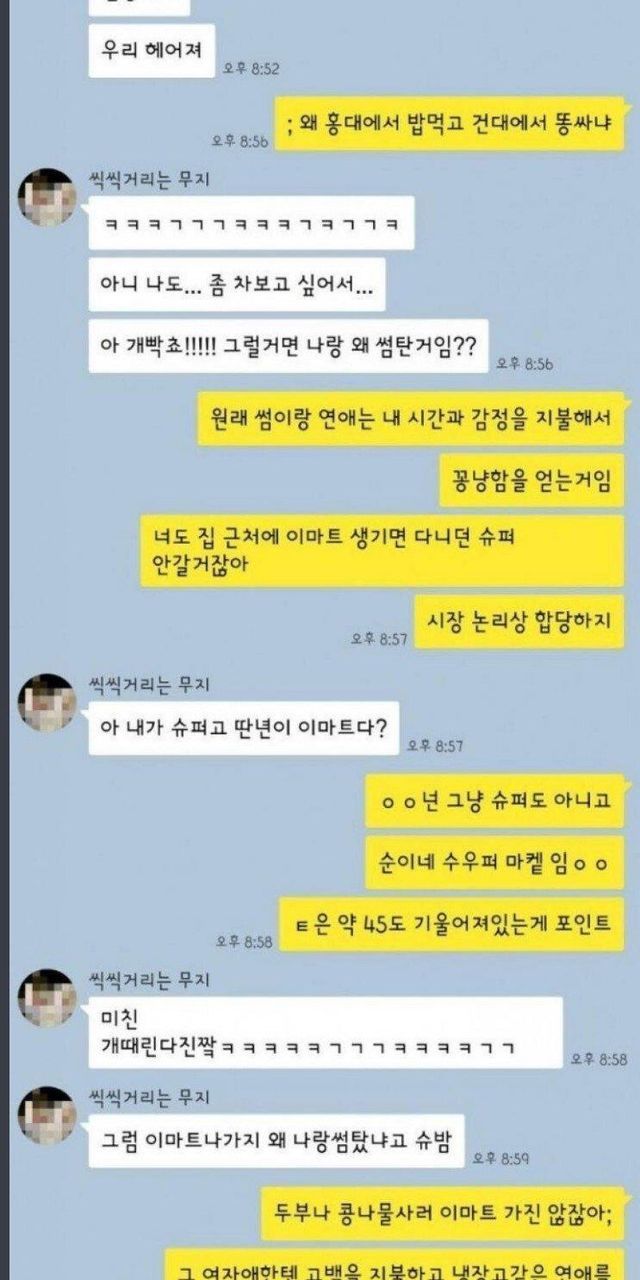Tap the '순이네 수우퍼 마켙 임ㅇㅇ' message
Screen dimensions: 640x1280
[x=495, y=864]
